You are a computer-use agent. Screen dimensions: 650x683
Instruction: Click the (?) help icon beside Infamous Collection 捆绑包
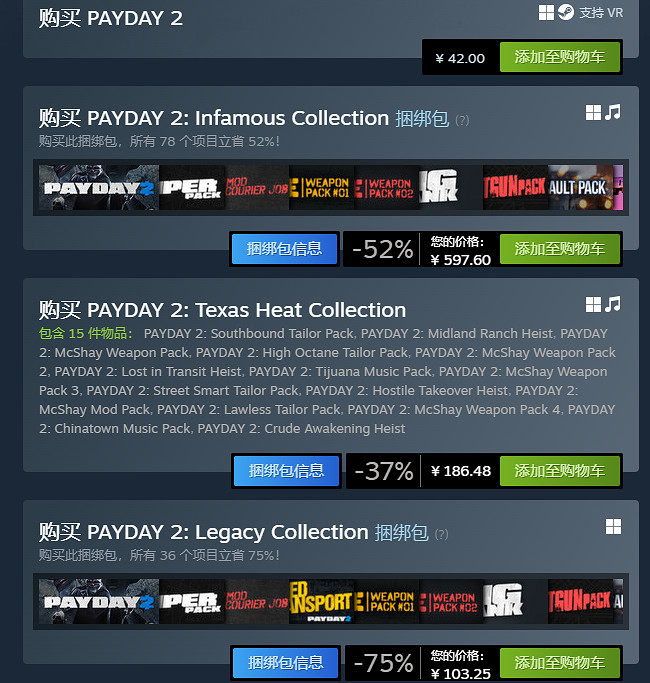[x=462, y=120]
